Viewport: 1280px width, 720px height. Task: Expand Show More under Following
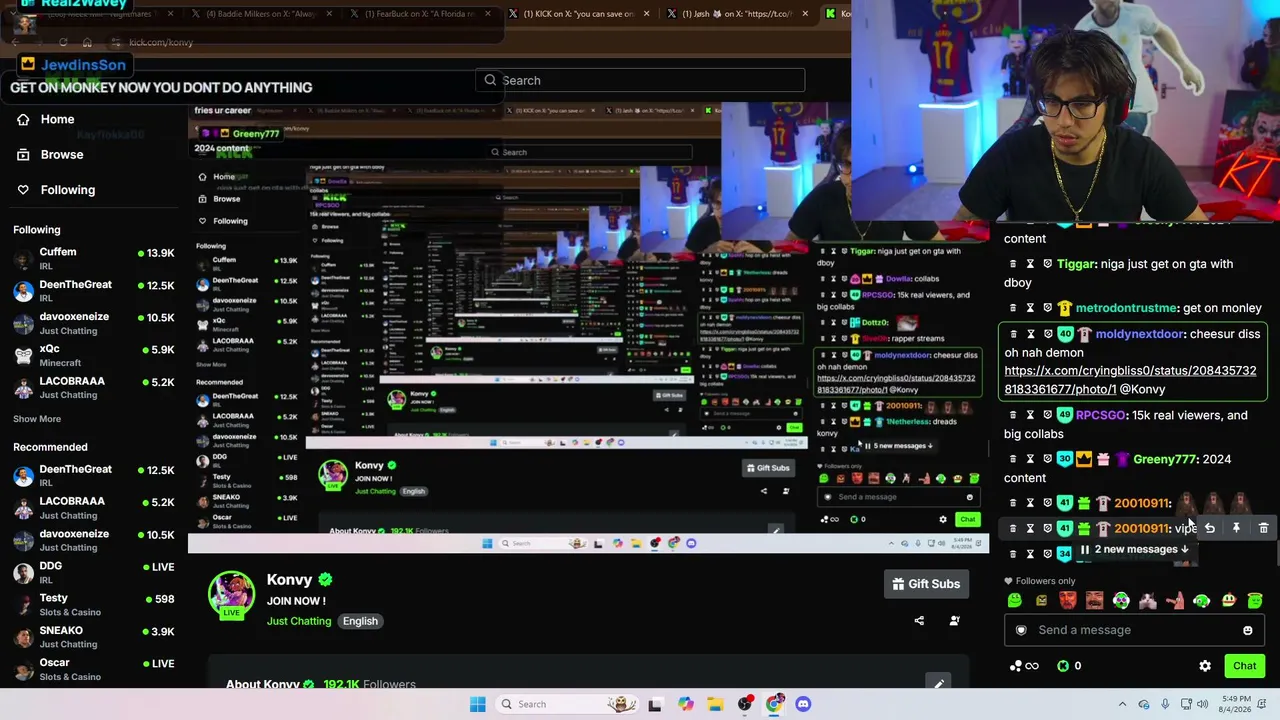click(x=37, y=419)
